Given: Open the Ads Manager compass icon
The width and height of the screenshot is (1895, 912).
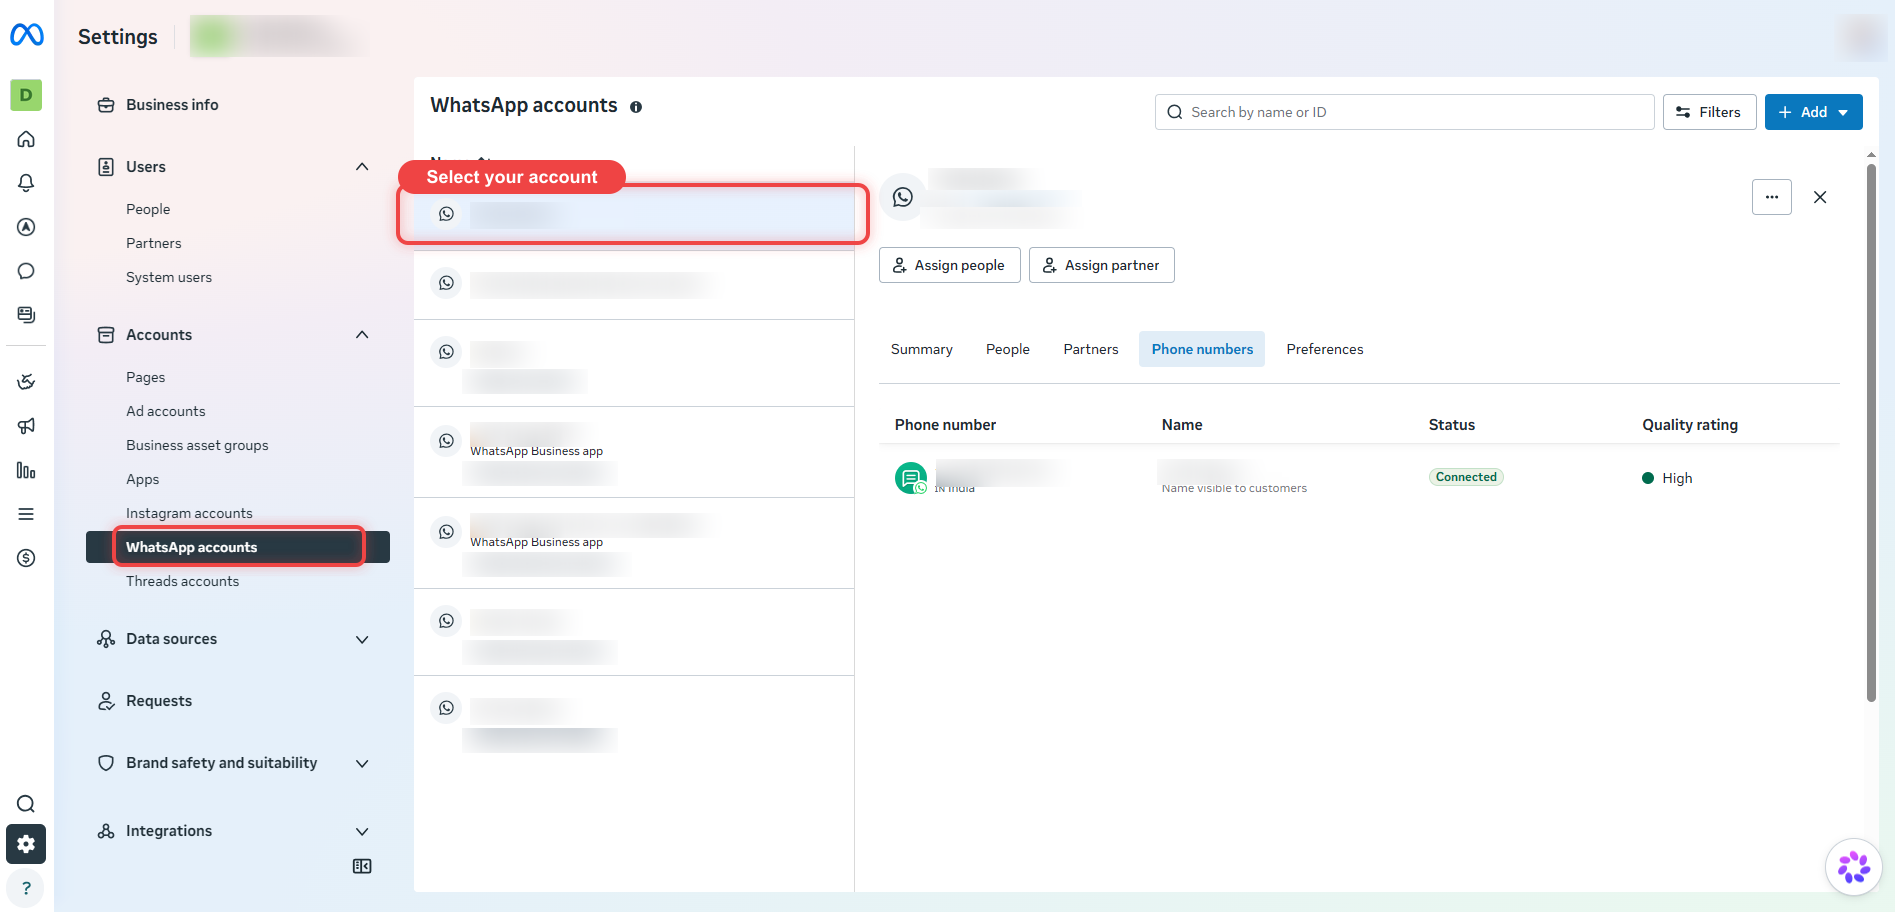Looking at the screenshot, I should pyautogui.click(x=26, y=227).
